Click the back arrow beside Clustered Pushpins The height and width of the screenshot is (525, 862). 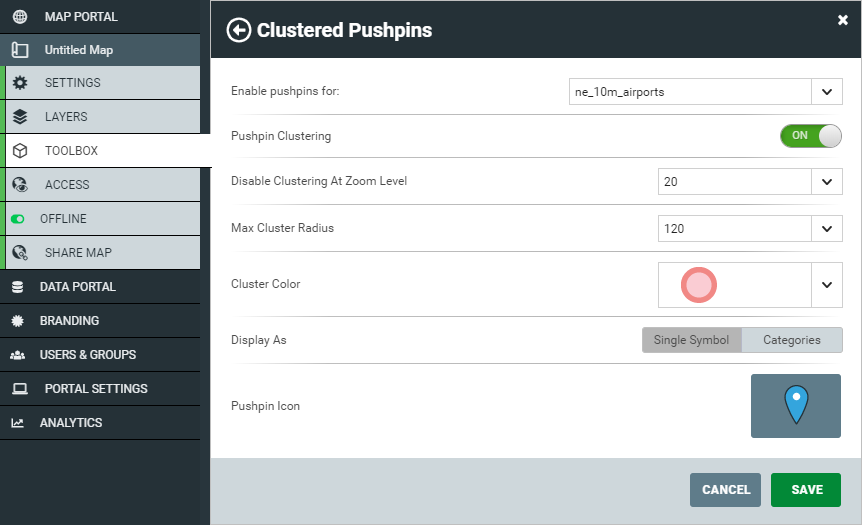click(x=239, y=30)
